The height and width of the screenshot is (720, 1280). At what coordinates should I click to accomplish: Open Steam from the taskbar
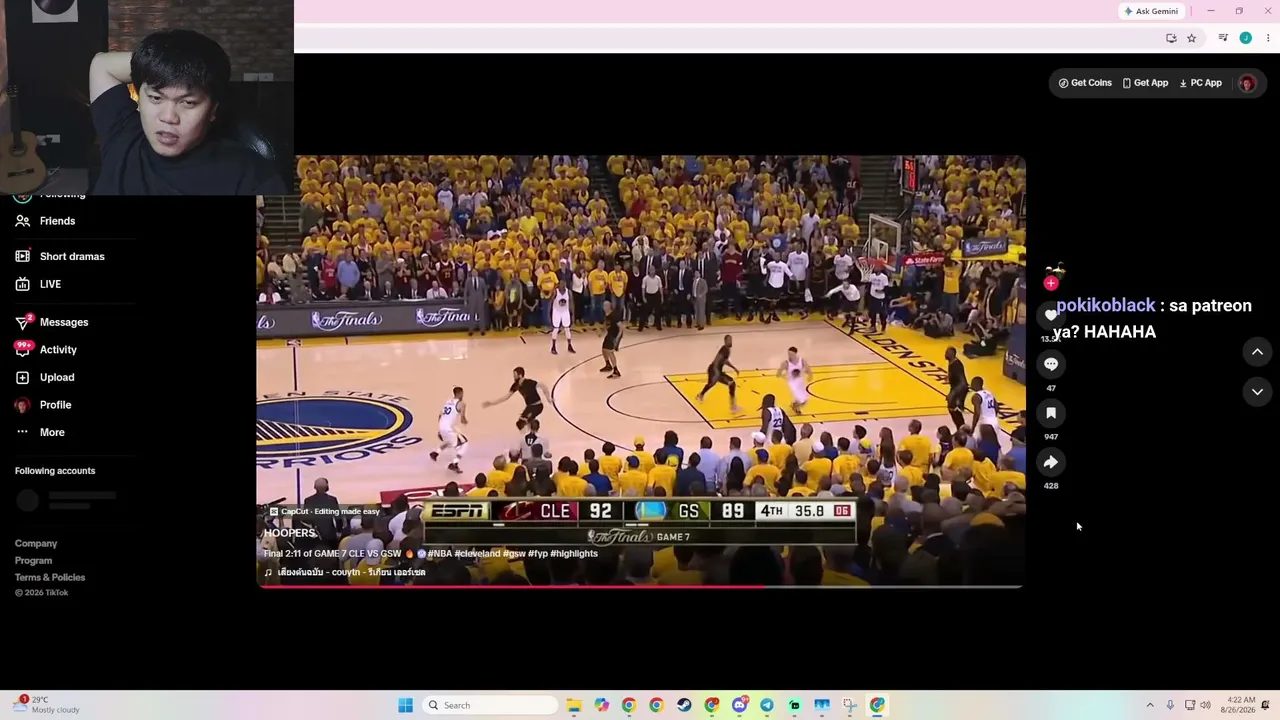pyautogui.click(x=684, y=705)
